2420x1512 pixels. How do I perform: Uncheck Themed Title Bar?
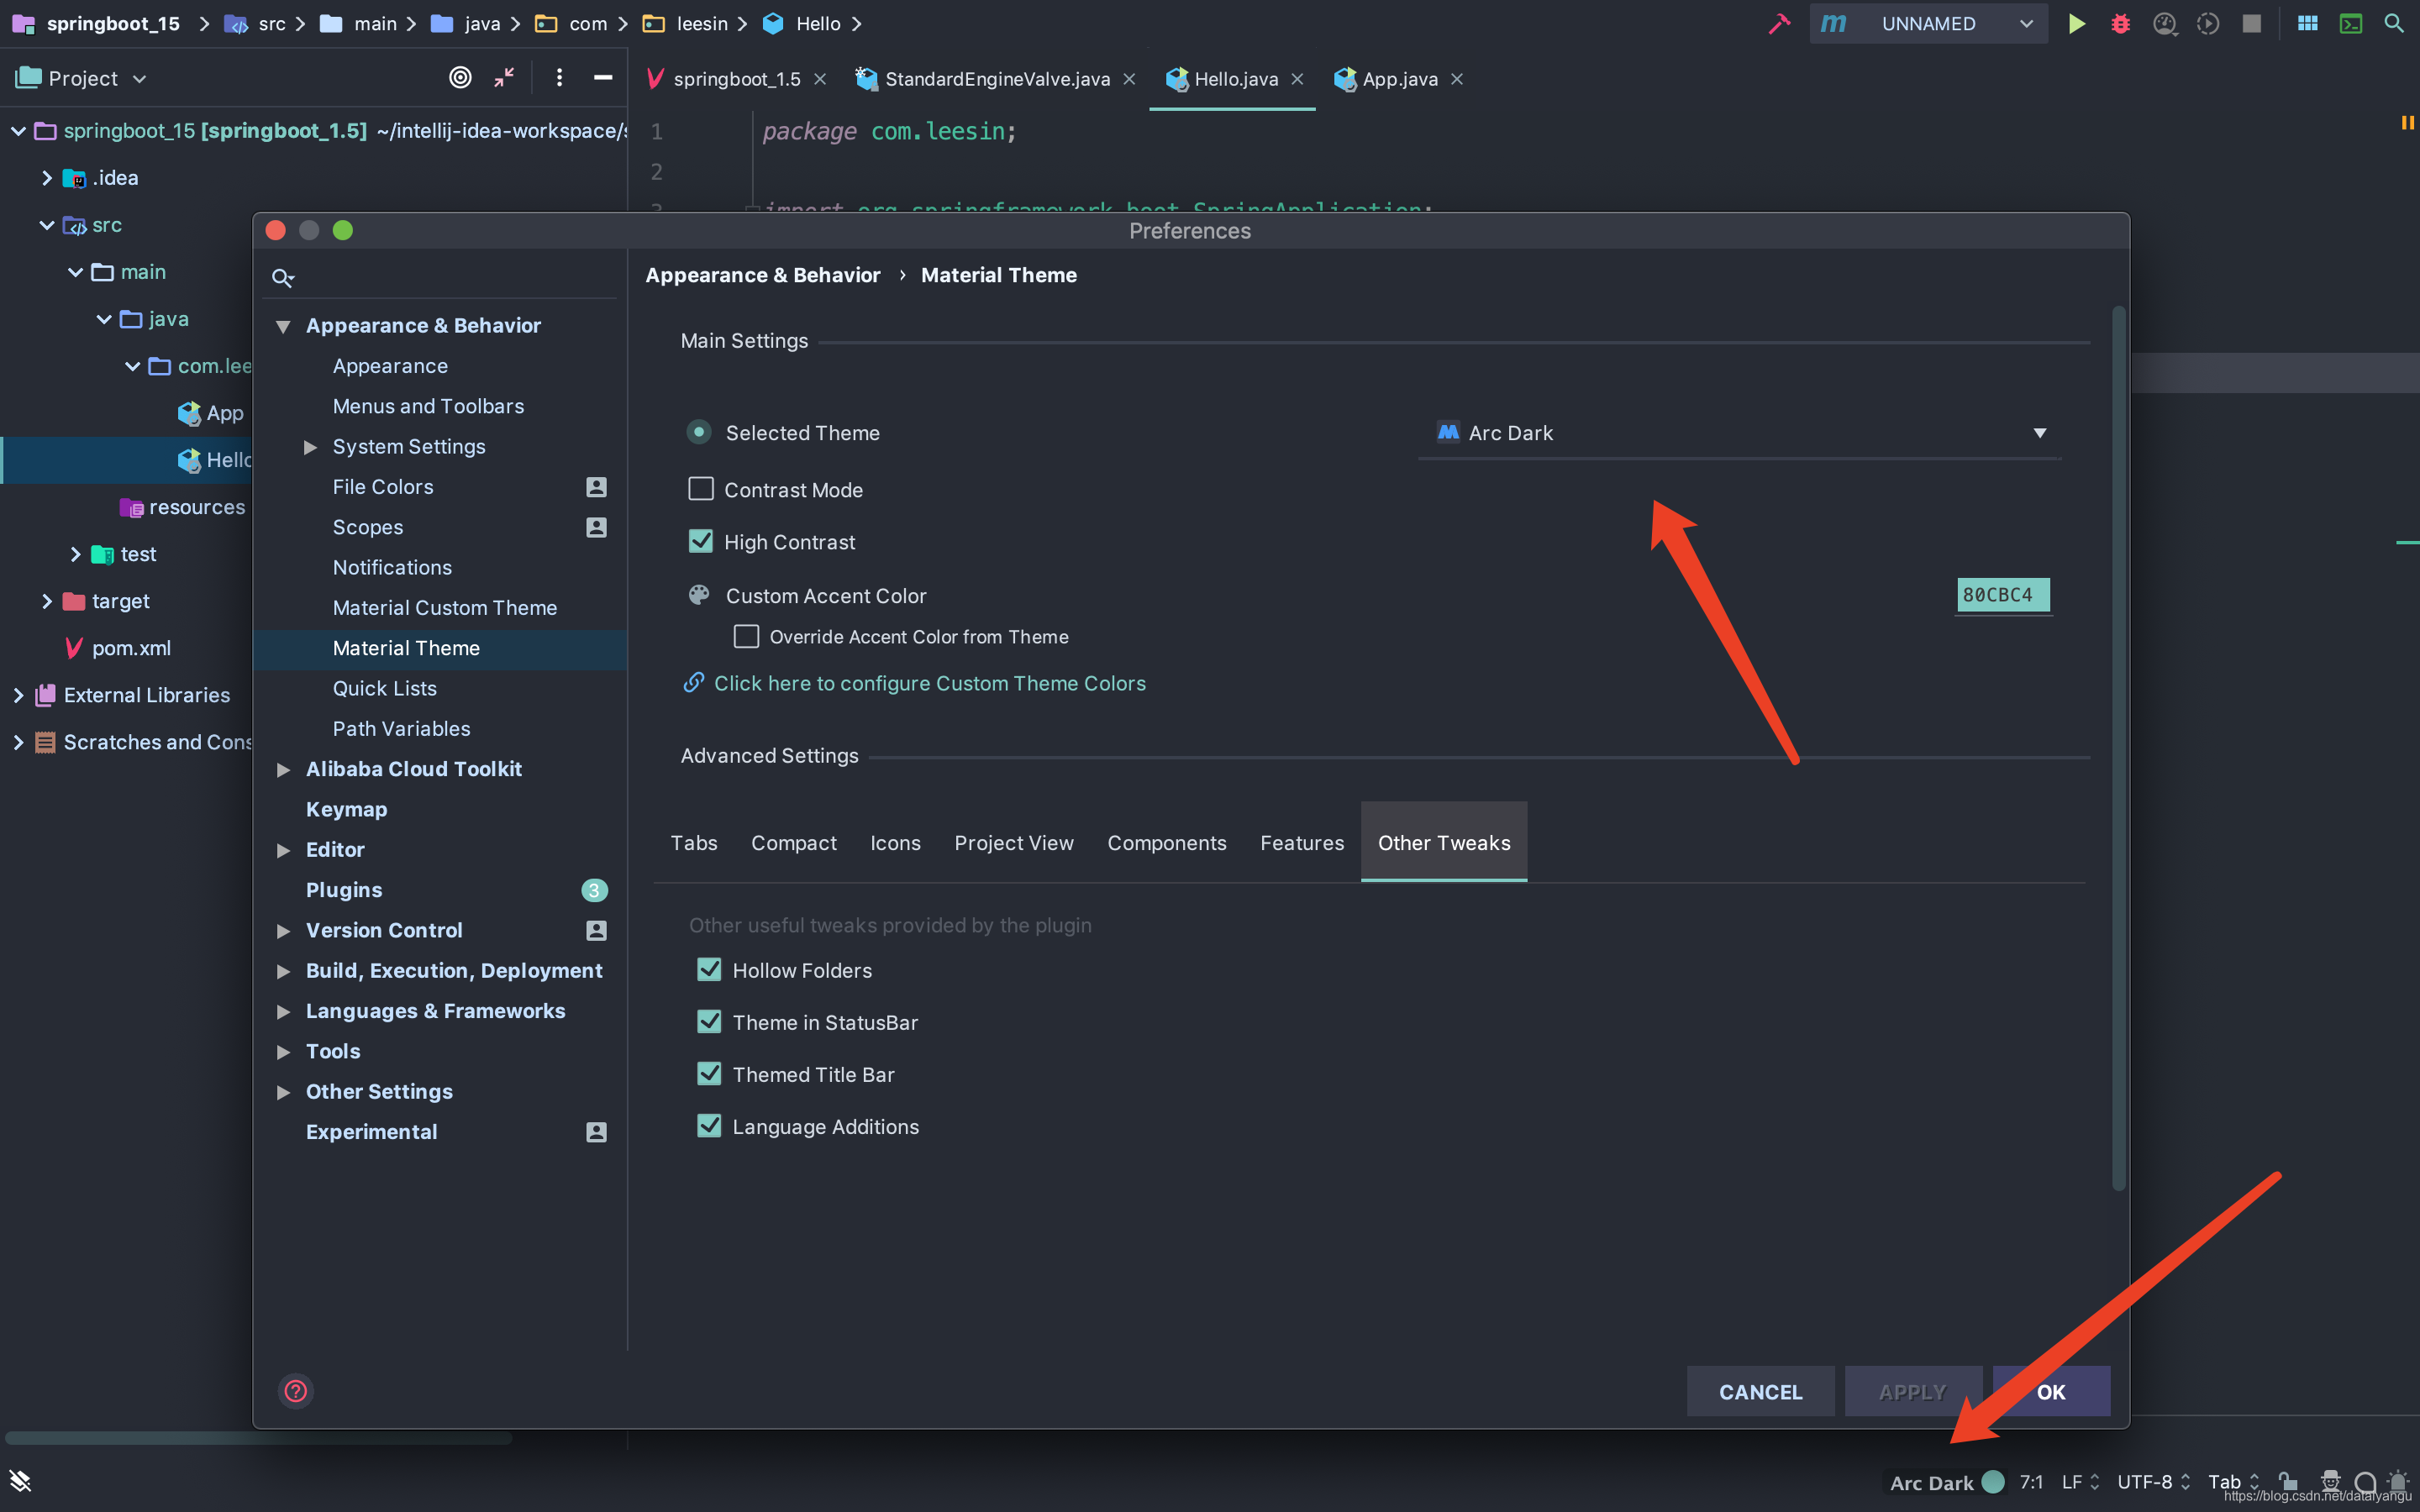(709, 1073)
